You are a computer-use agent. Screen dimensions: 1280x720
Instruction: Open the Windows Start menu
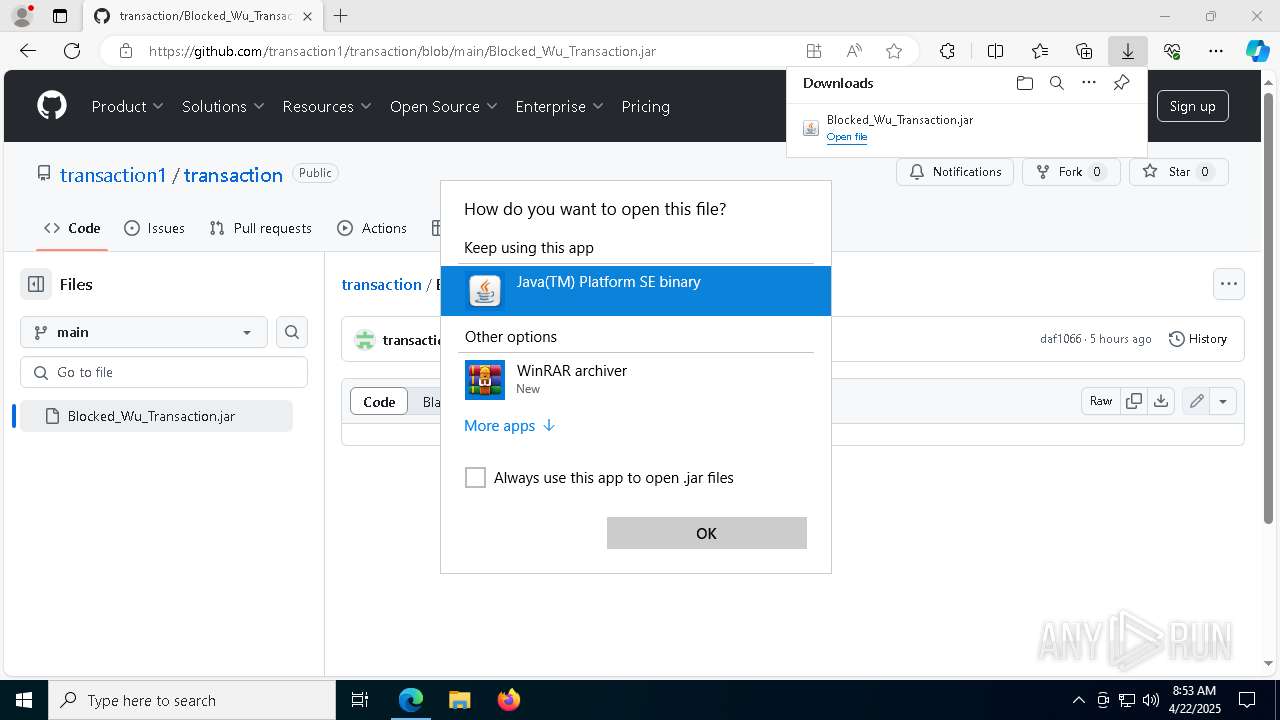(x=24, y=700)
